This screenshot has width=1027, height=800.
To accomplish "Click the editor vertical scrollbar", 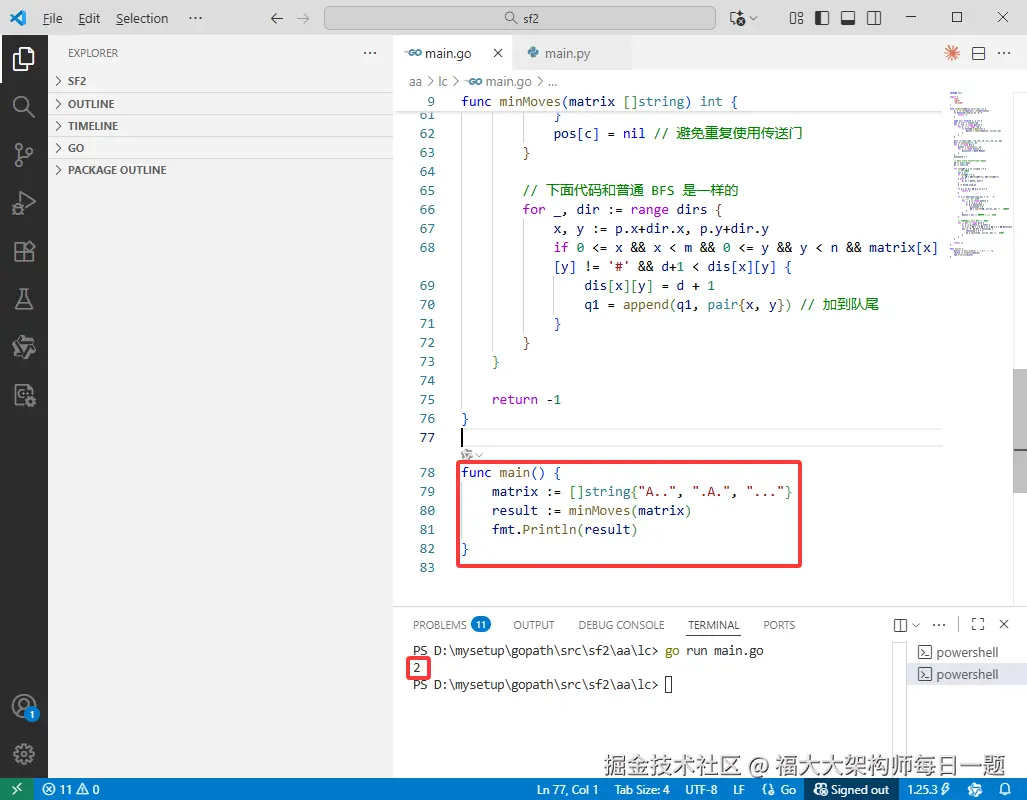I will tap(1020, 431).
